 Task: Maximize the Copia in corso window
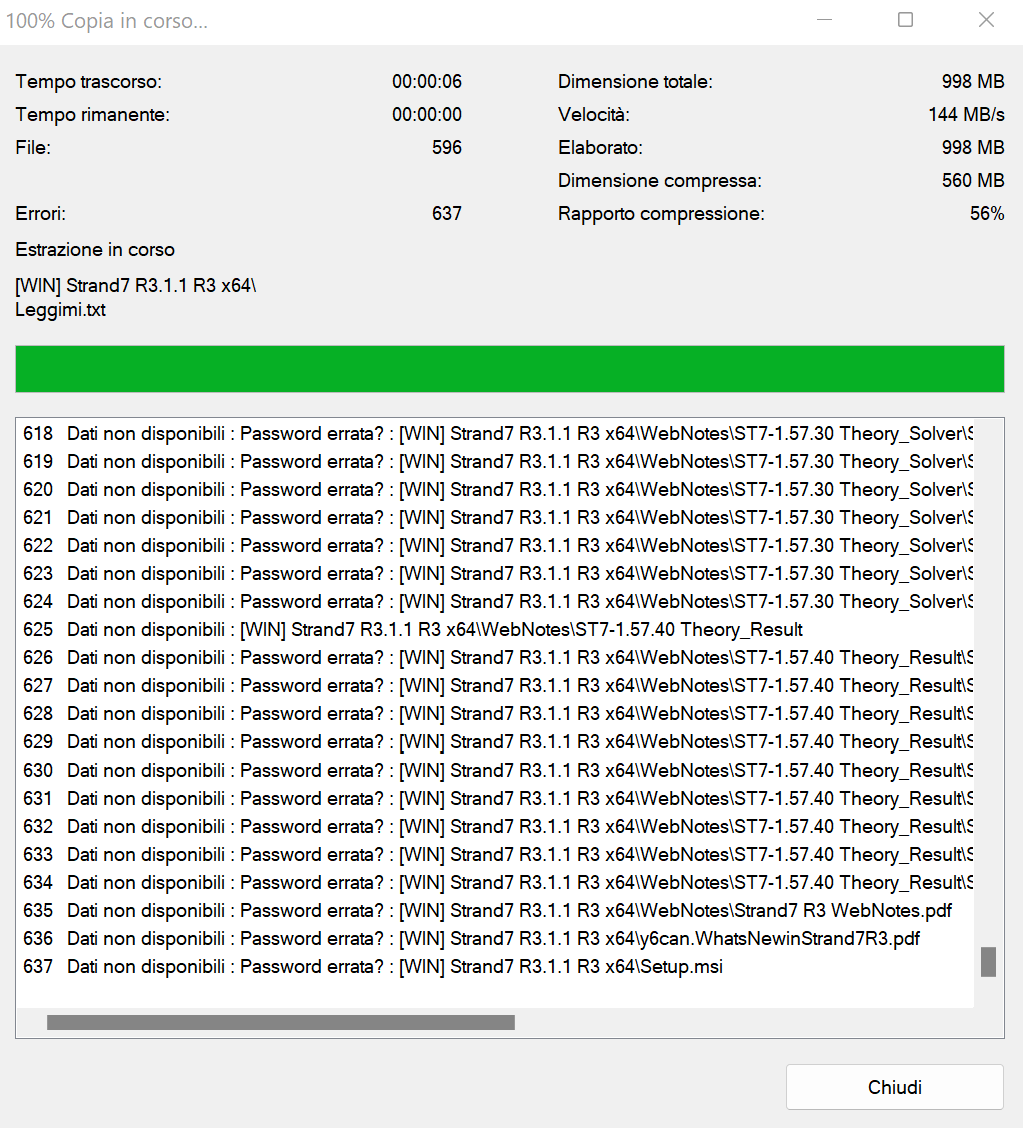pos(906,20)
